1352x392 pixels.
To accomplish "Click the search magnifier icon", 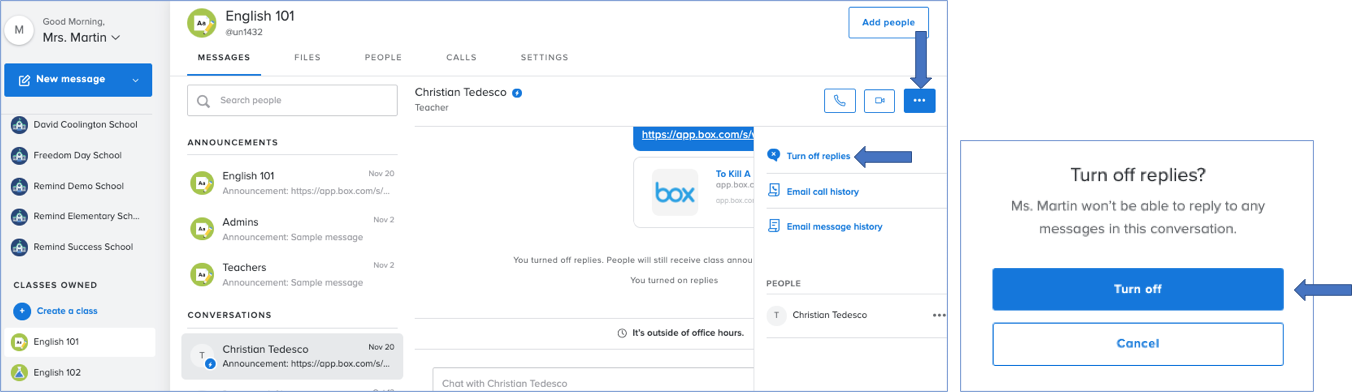I will pyautogui.click(x=204, y=101).
